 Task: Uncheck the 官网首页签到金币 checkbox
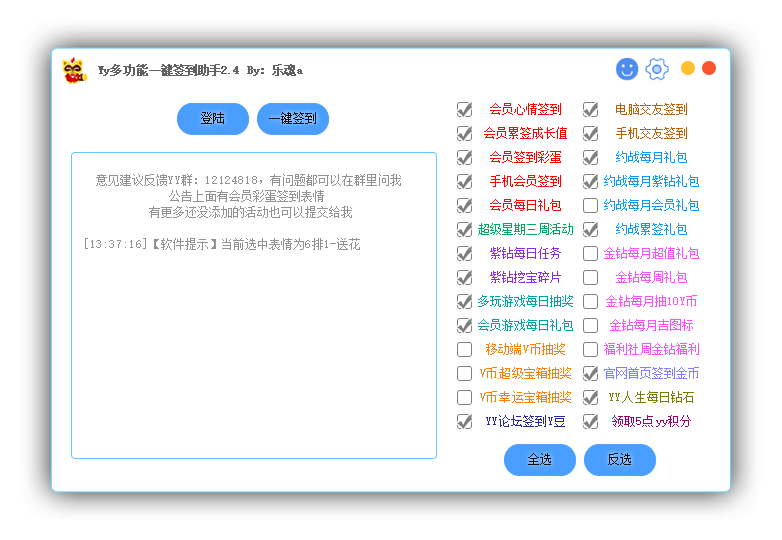(x=591, y=373)
